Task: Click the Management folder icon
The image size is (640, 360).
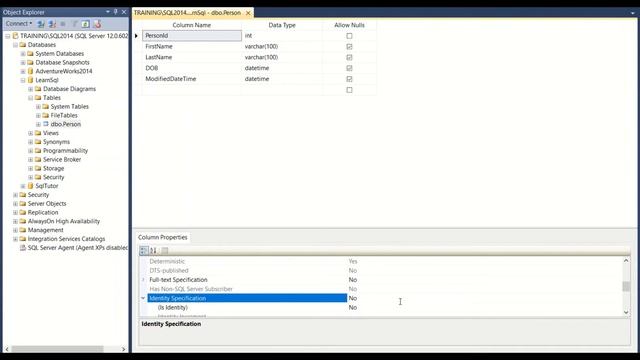Action: click(23, 230)
